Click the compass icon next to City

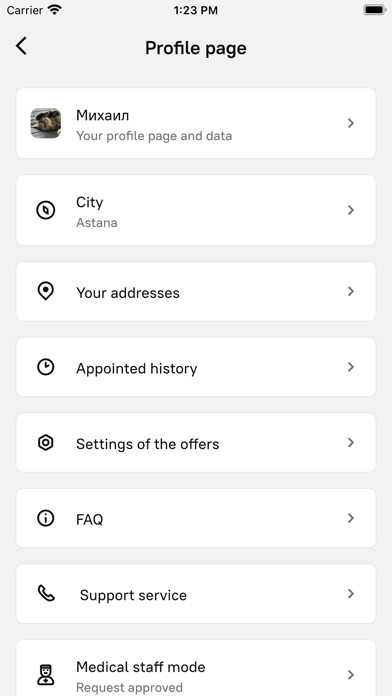[x=45, y=210]
